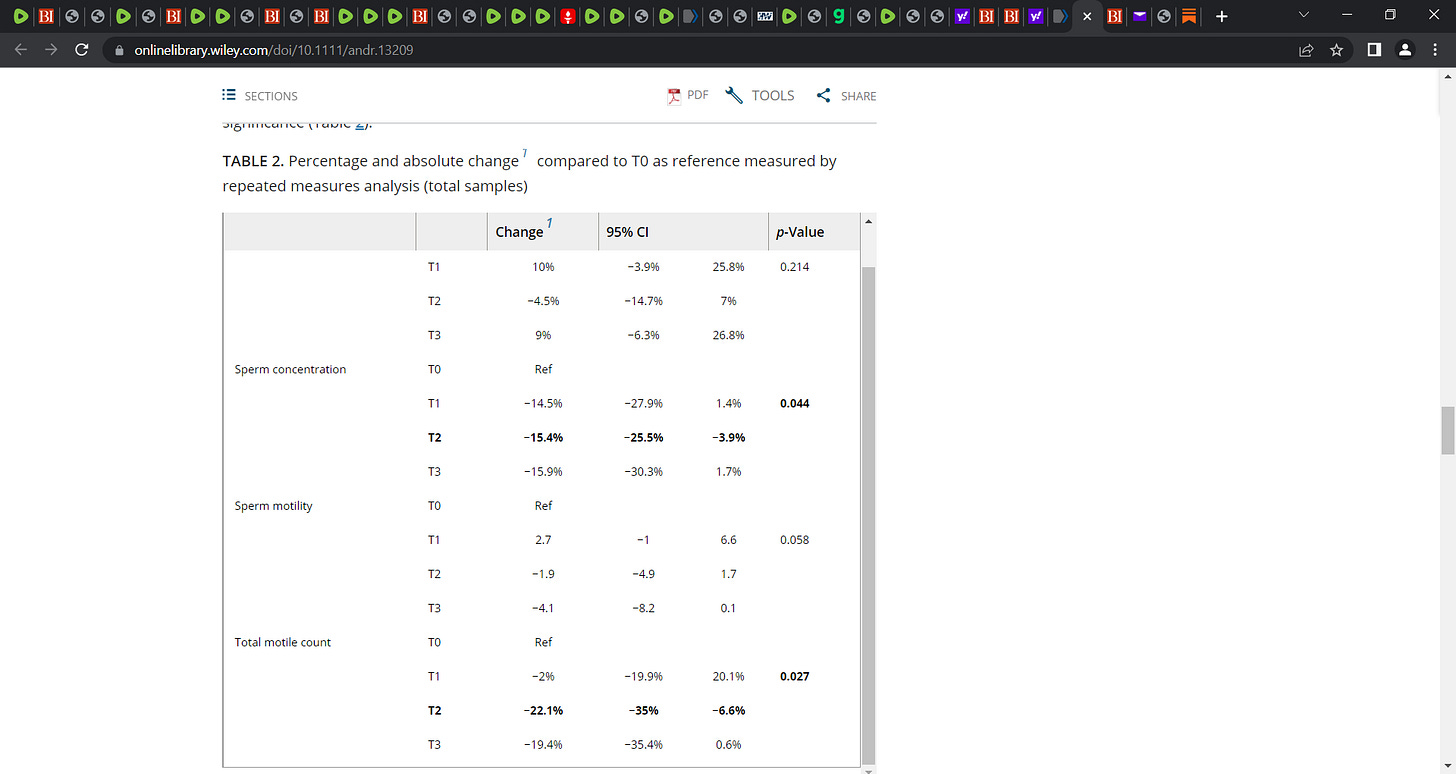Select the 'Sperm concentration' row label
The height and width of the screenshot is (774, 1456).
click(290, 369)
